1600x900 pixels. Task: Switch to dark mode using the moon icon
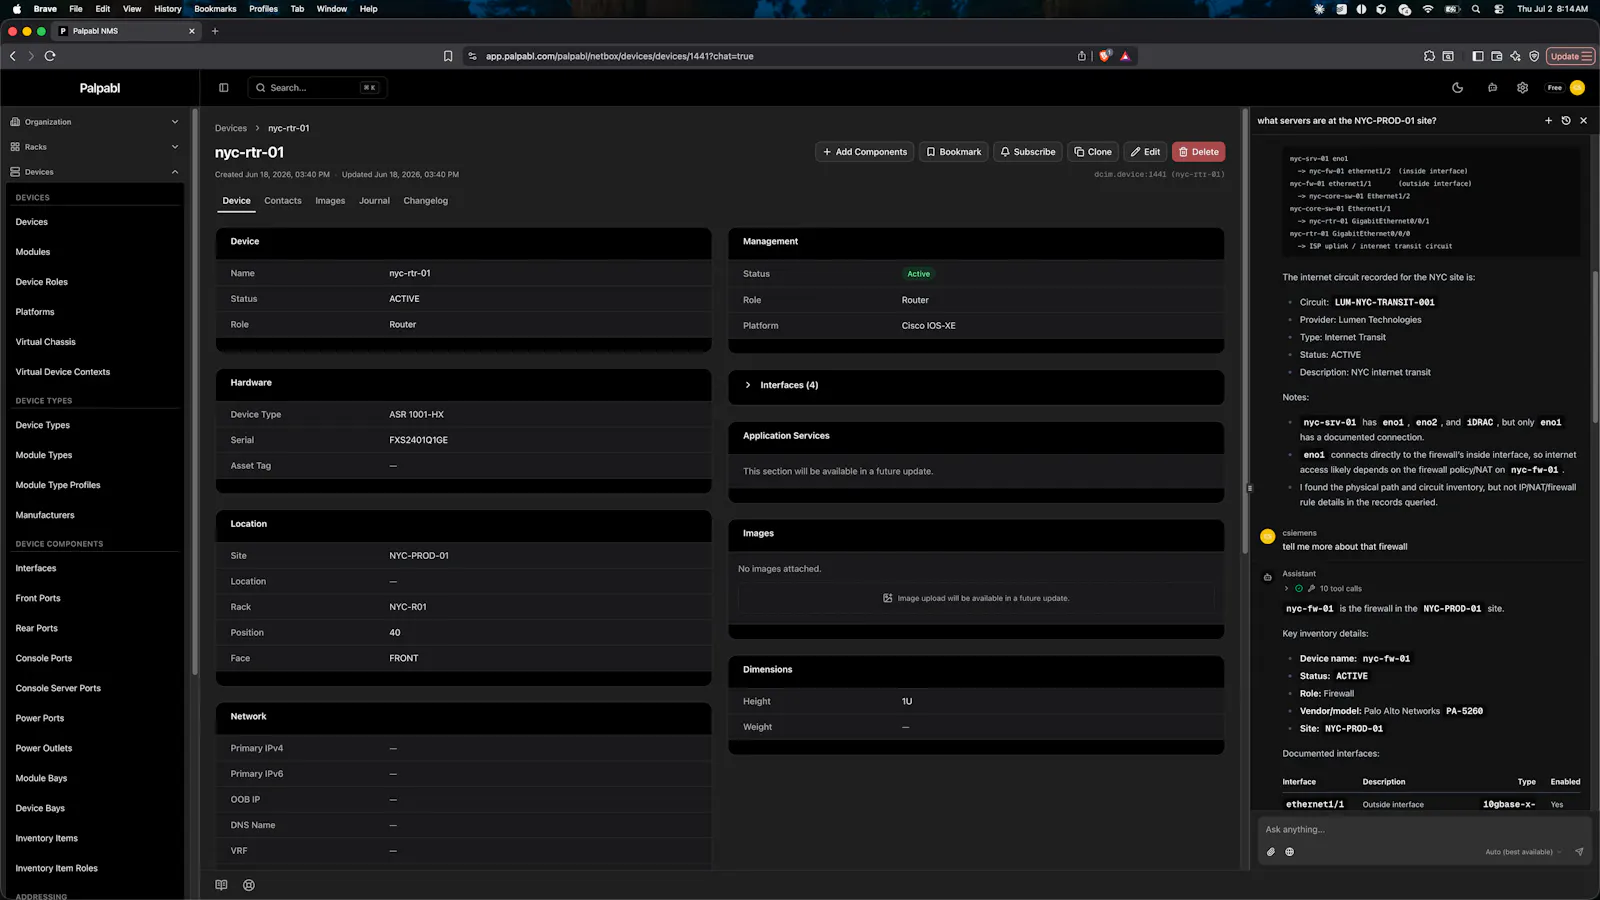[1458, 88]
